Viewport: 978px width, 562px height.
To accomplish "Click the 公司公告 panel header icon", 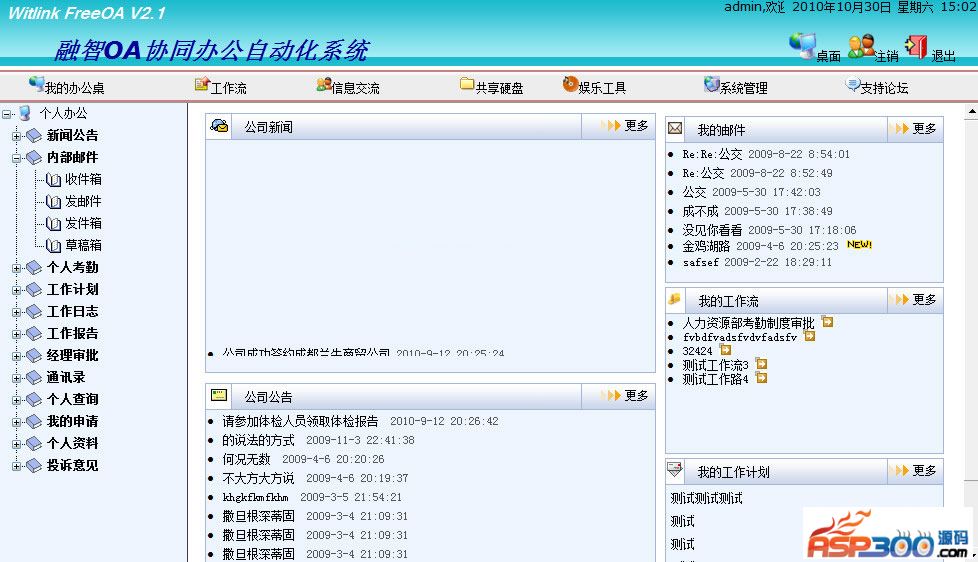I will pos(219,395).
